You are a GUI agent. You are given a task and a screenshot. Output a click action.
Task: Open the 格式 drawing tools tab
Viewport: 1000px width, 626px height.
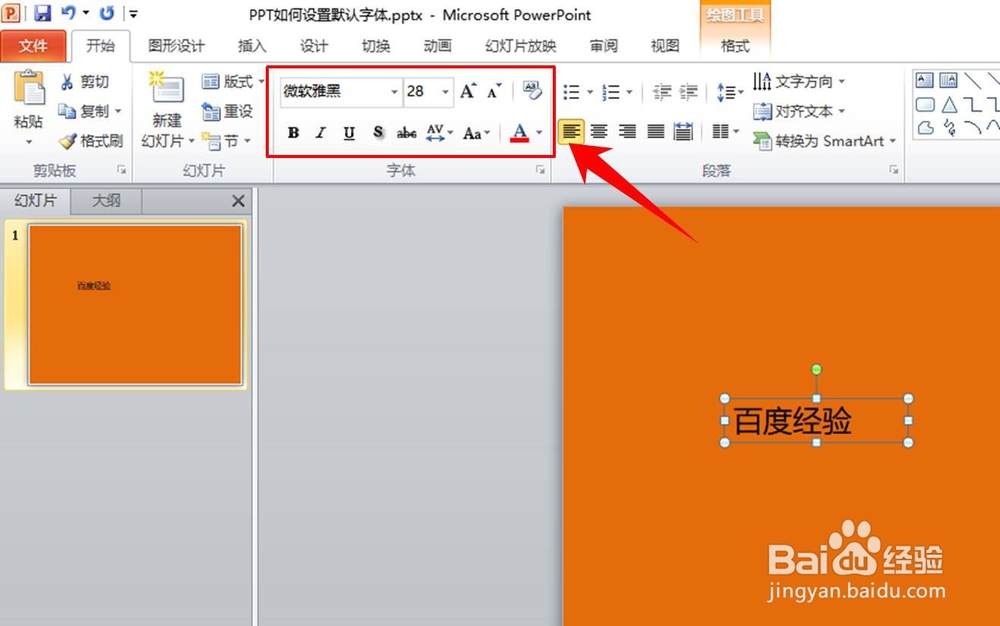click(x=735, y=46)
